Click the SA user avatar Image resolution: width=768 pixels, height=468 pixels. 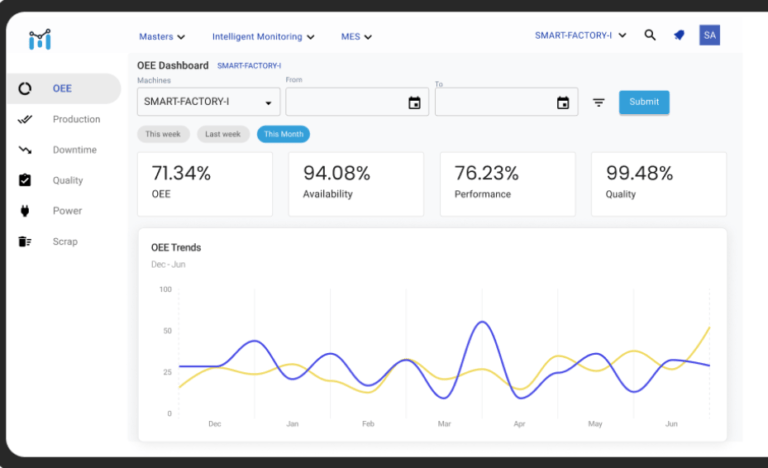(x=709, y=35)
